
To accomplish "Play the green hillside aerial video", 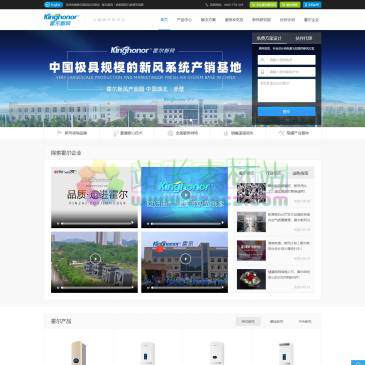I will (x=95, y=258).
